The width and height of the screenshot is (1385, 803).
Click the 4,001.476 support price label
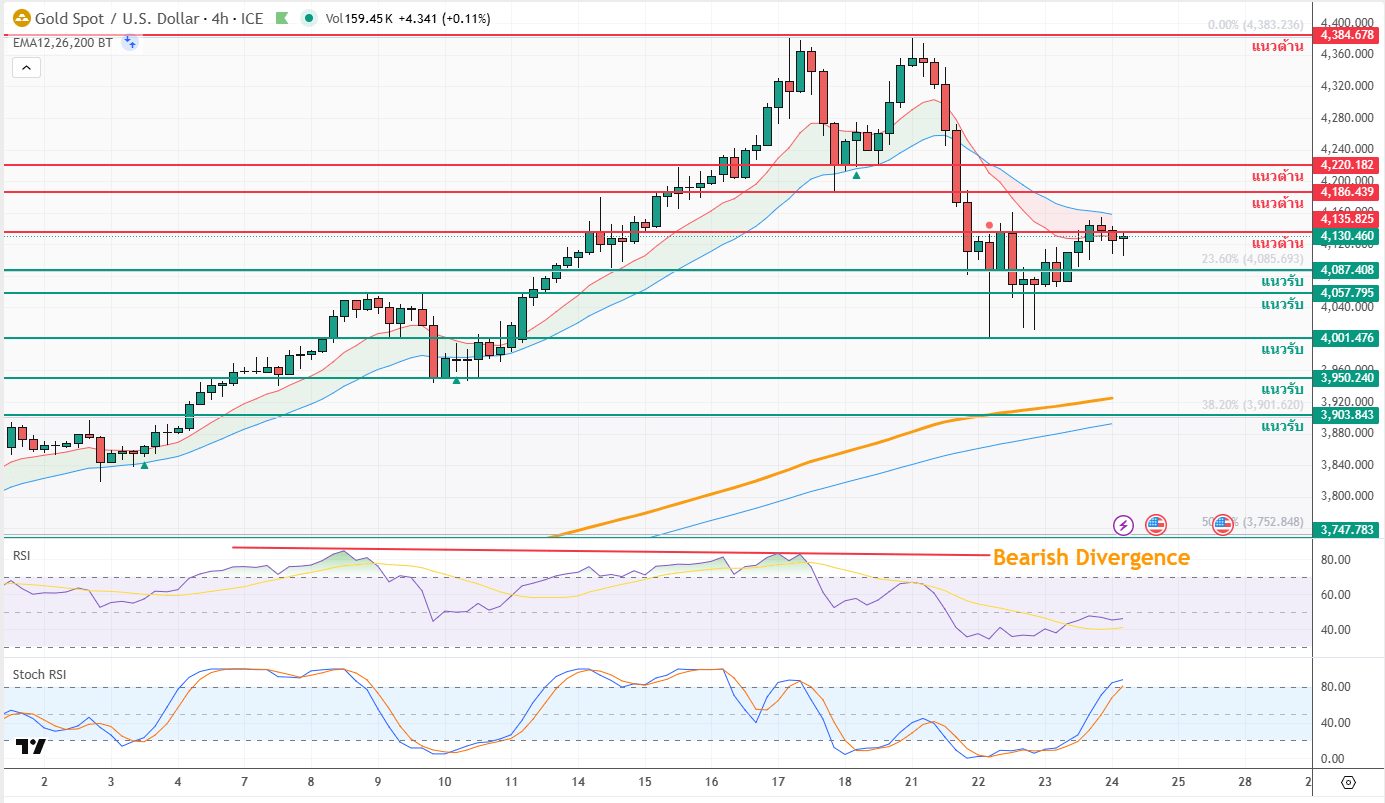click(1348, 339)
